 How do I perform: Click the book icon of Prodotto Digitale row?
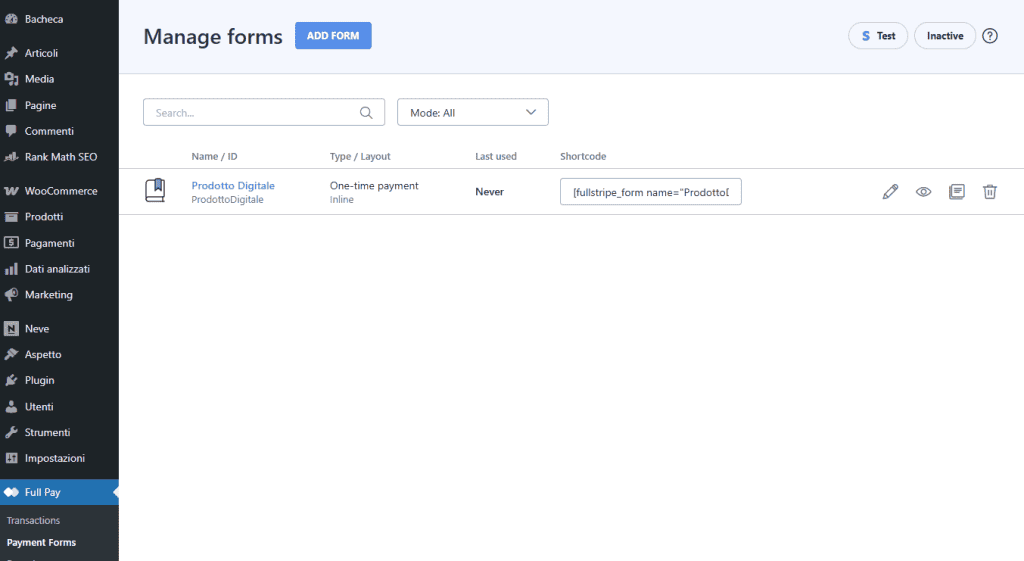pos(155,190)
